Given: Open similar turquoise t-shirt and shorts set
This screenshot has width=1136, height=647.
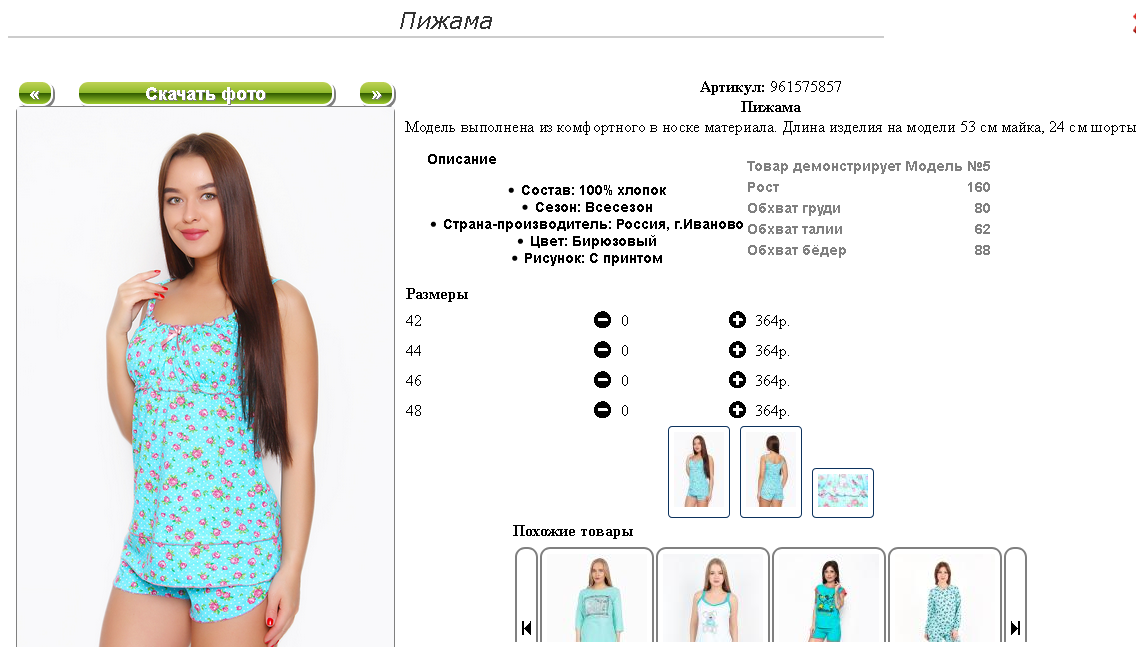Looking at the screenshot, I should click(829, 596).
